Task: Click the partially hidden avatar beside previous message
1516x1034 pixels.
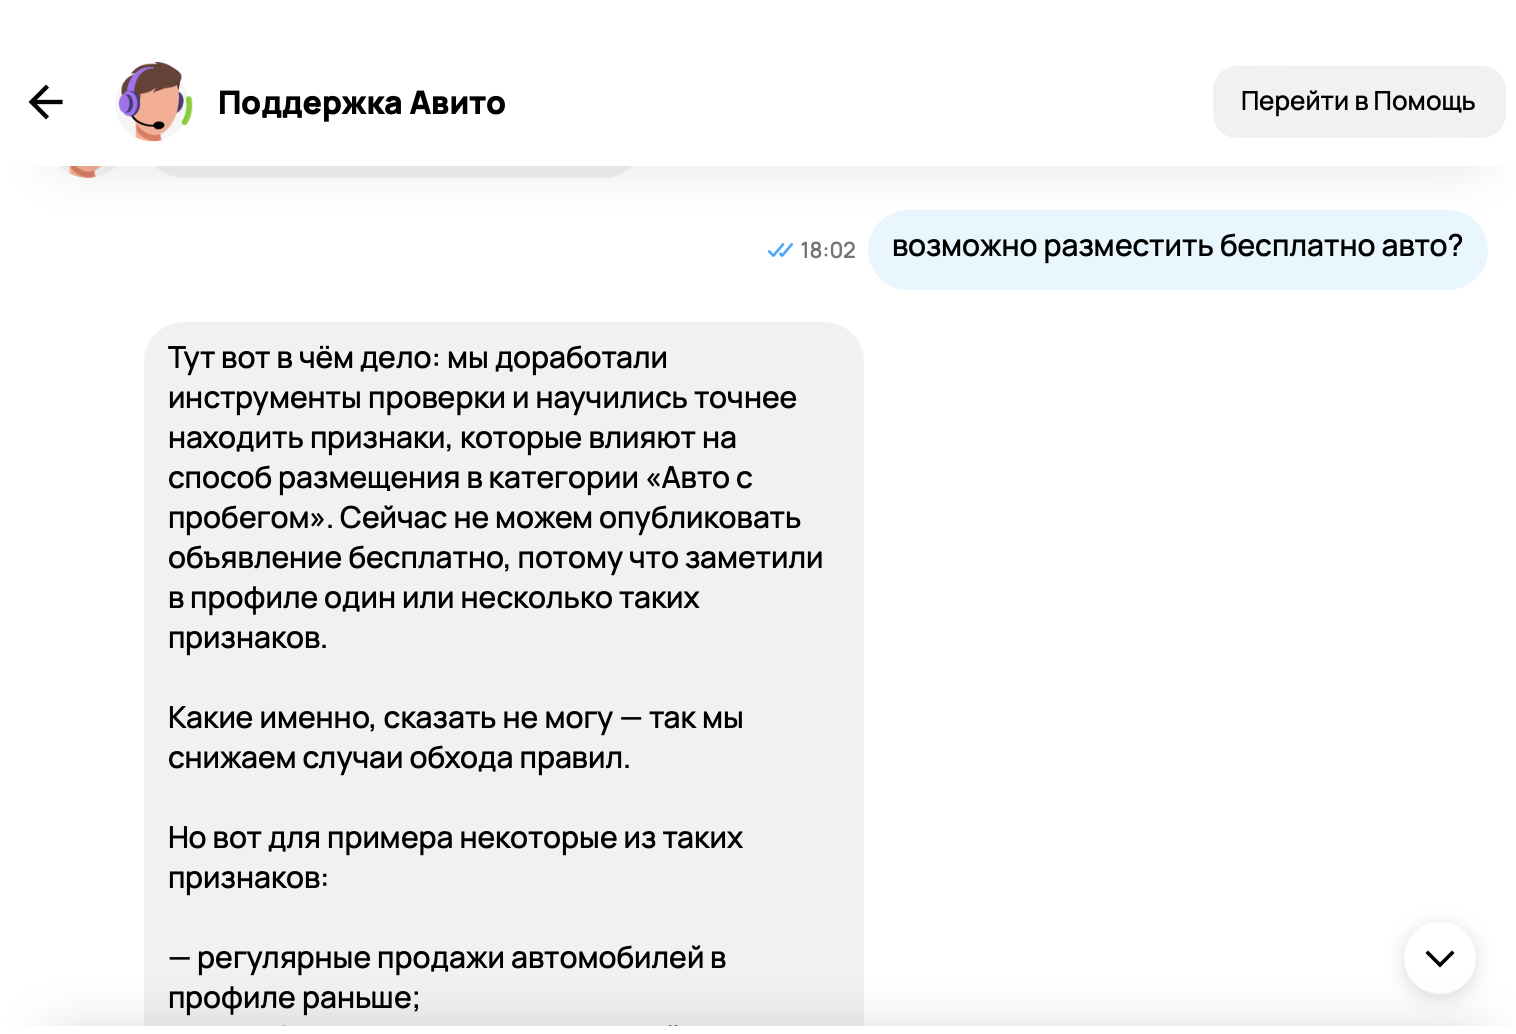Action: (x=87, y=172)
